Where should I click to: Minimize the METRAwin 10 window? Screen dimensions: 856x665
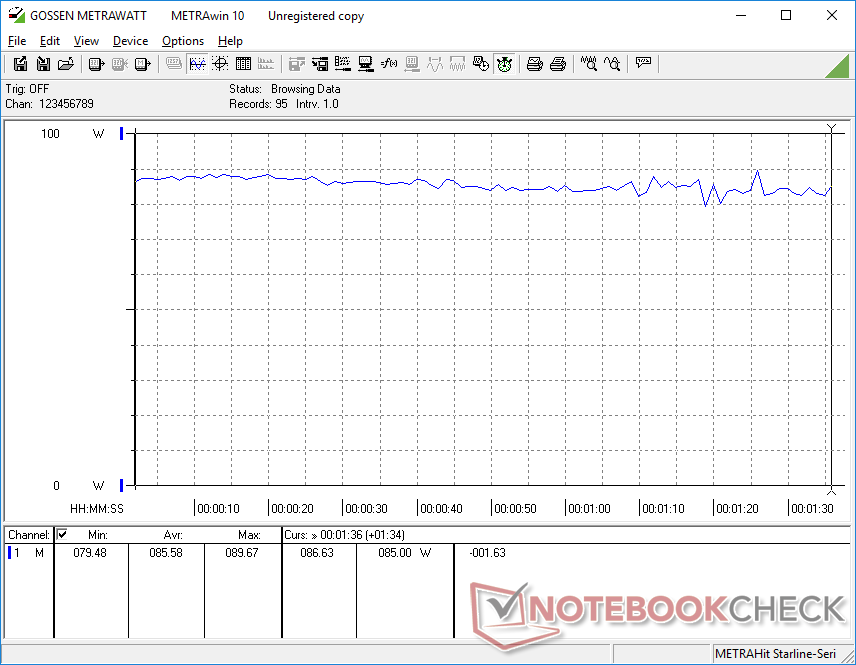741,15
